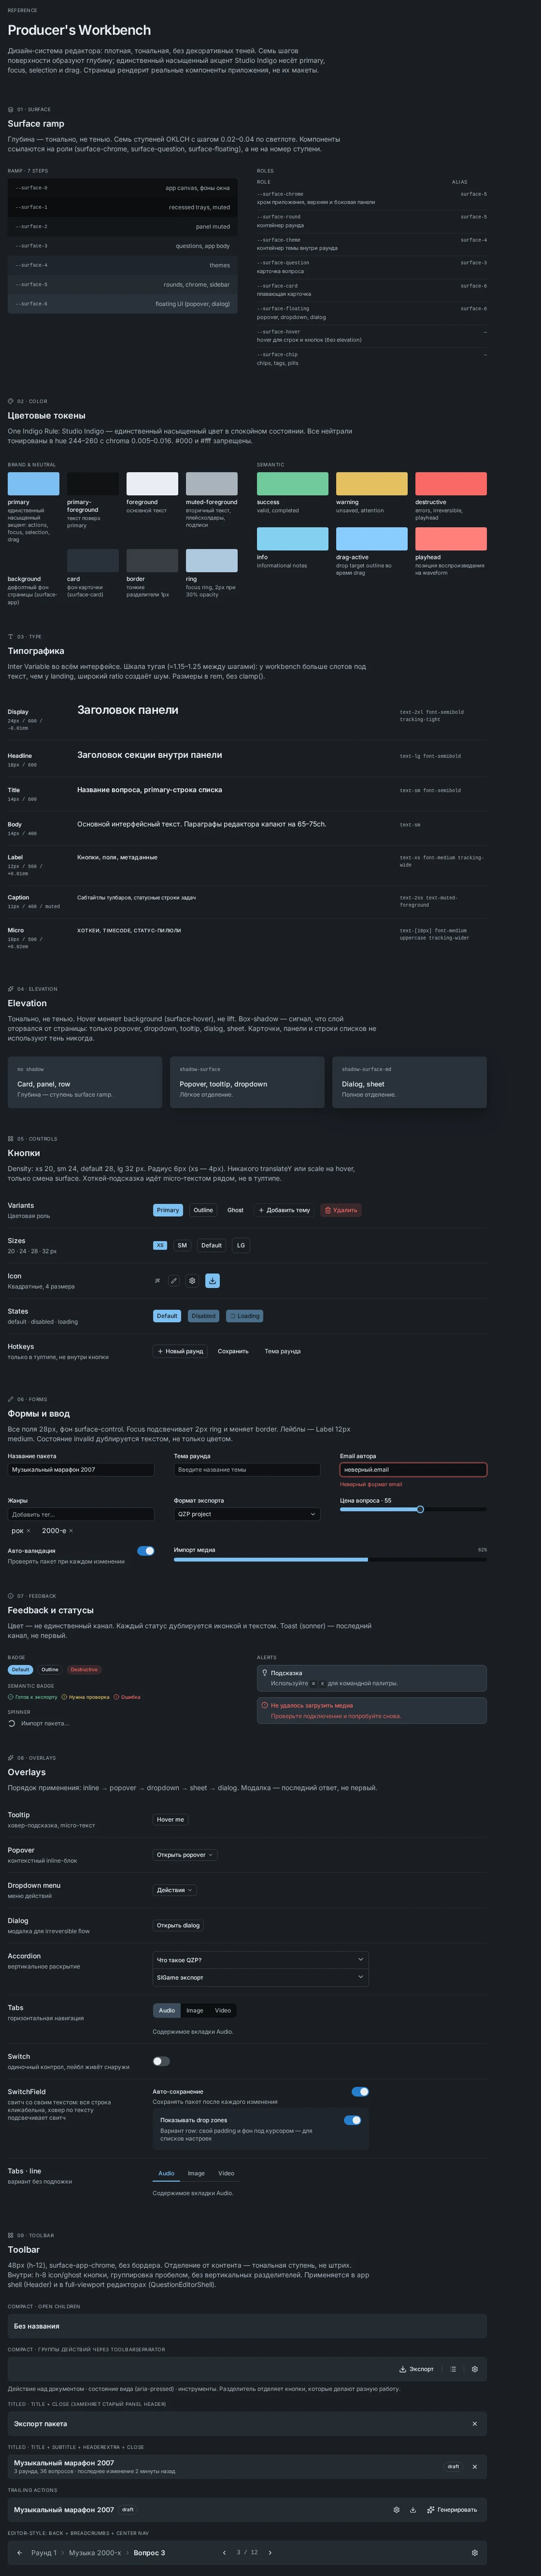Viewport: 541px width, 2576px height.
Task: Click 'Музыка 2000-х' breadcrumb
Action: [95, 2552]
